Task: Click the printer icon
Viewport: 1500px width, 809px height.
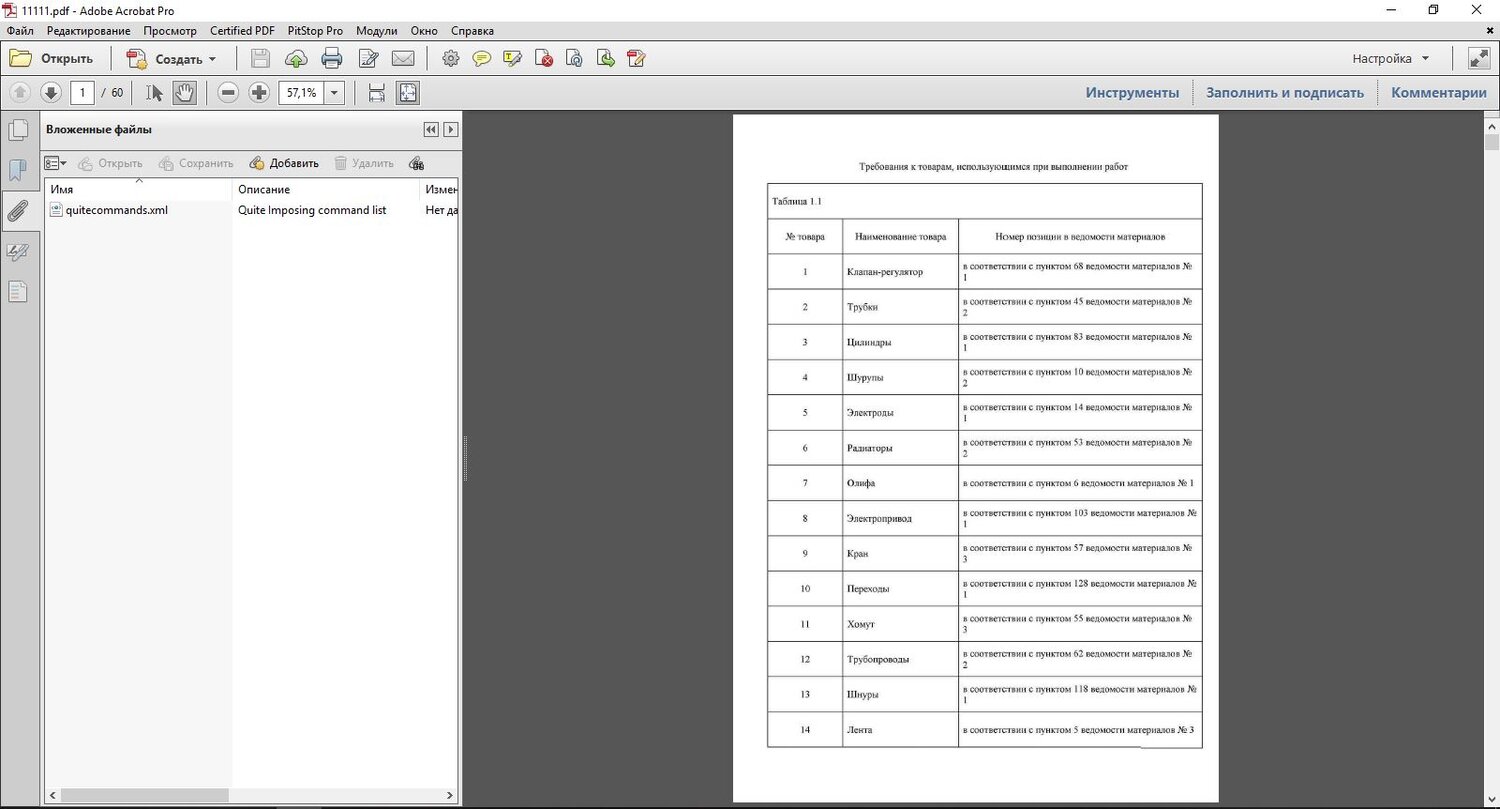Action: coord(332,59)
